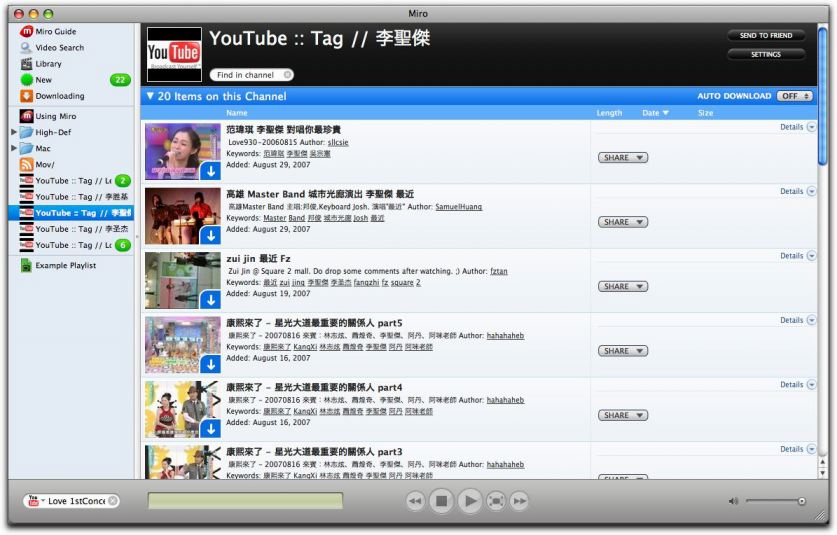837x535 pixels.
Task: Select the Mov/ RSS feed
Action: 44,164
